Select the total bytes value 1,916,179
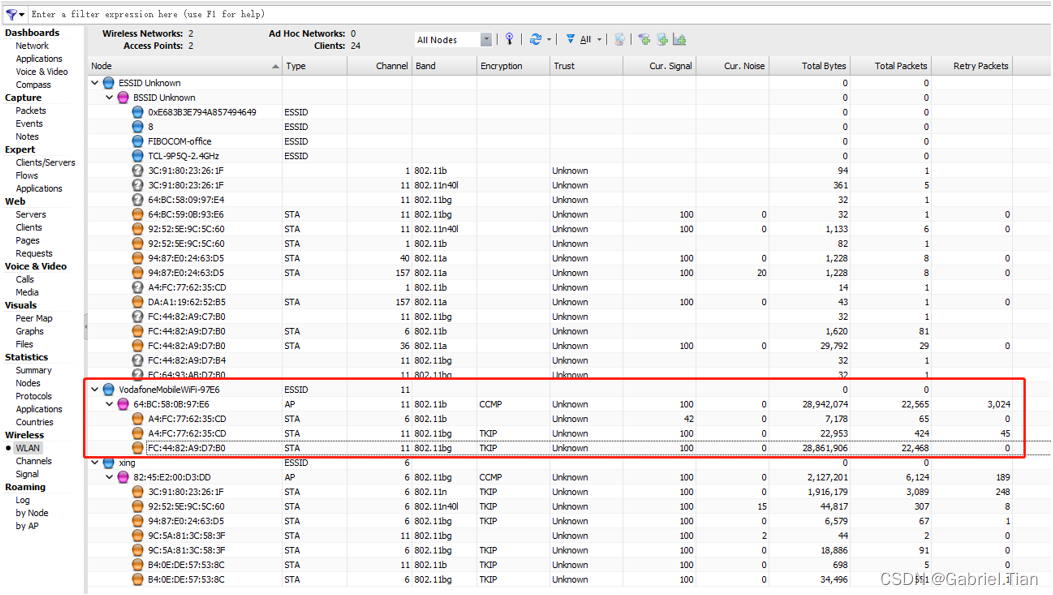This screenshot has height=595, width=1053. point(827,492)
